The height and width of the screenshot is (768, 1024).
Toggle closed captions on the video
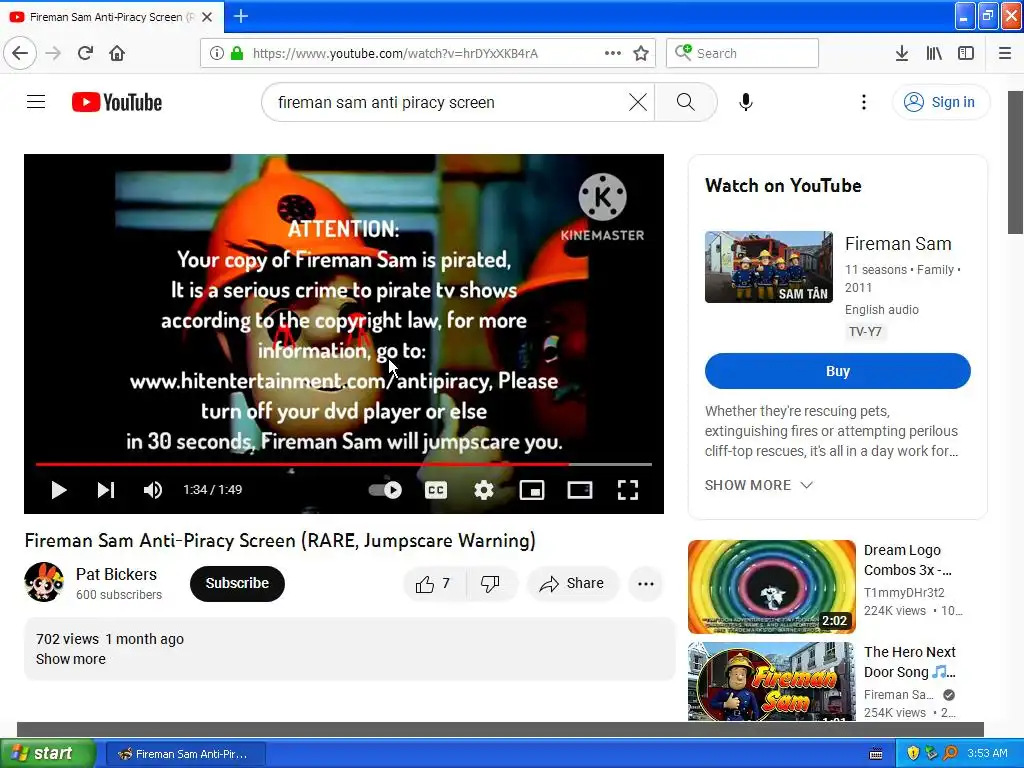pos(436,490)
